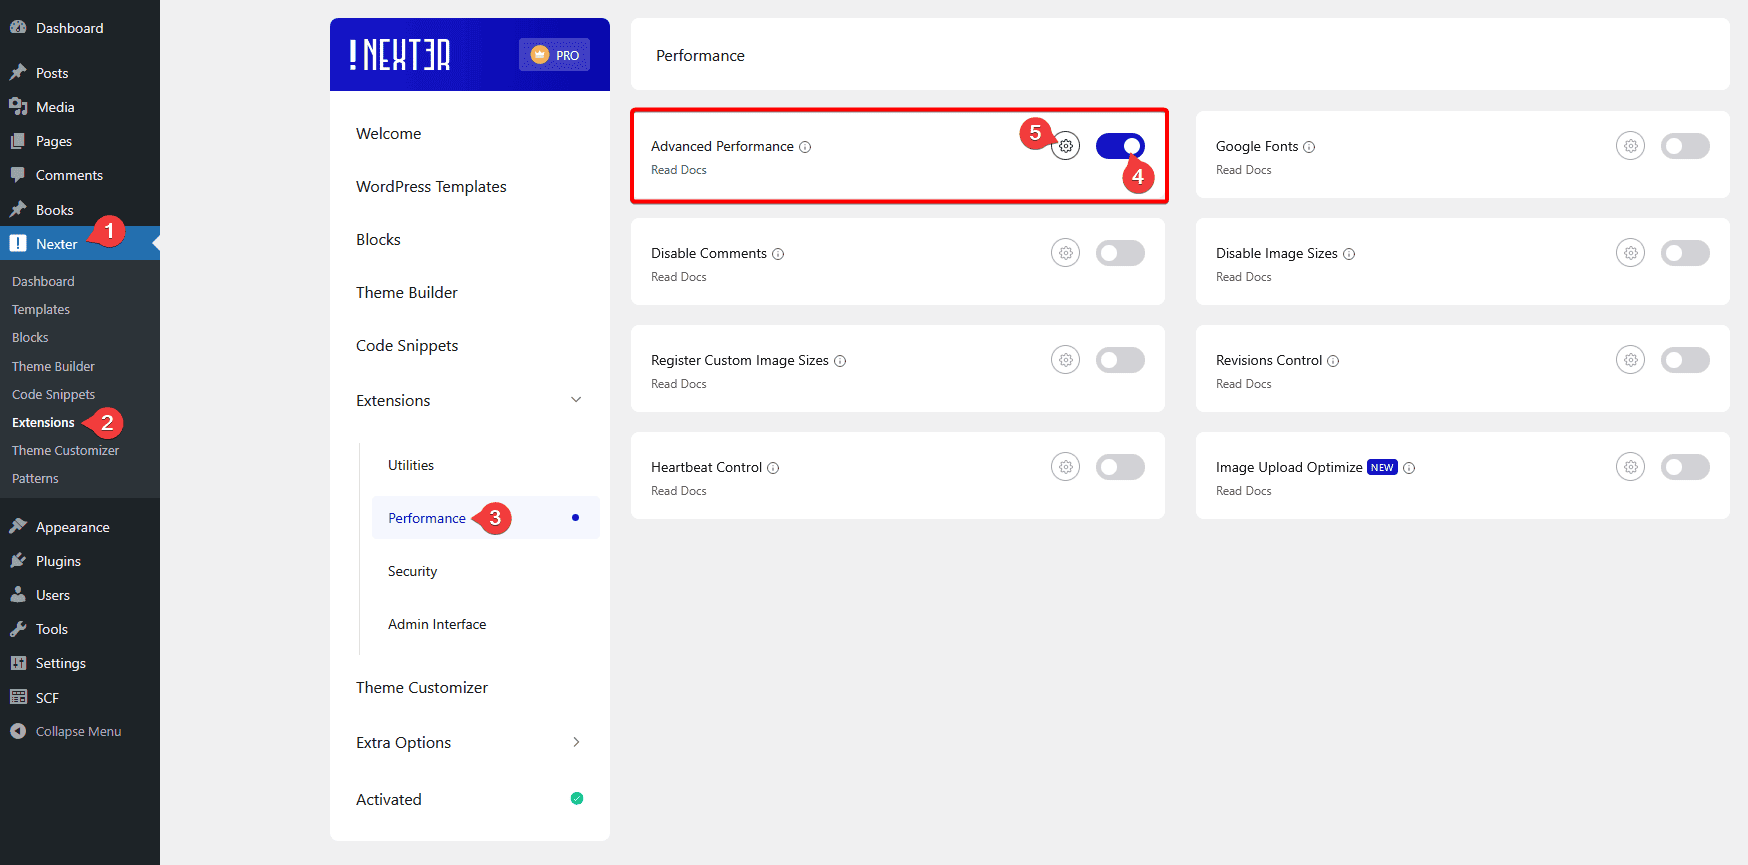Enable Register Custom Image Sizes toggle

point(1120,360)
